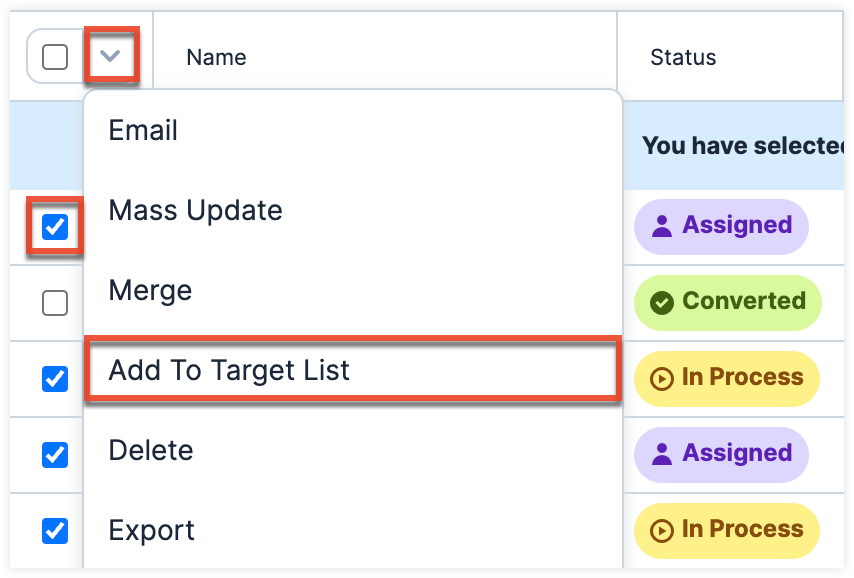Toggle the select-all checkbox in header
The height and width of the screenshot is (578, 854).
coord(55,57)
